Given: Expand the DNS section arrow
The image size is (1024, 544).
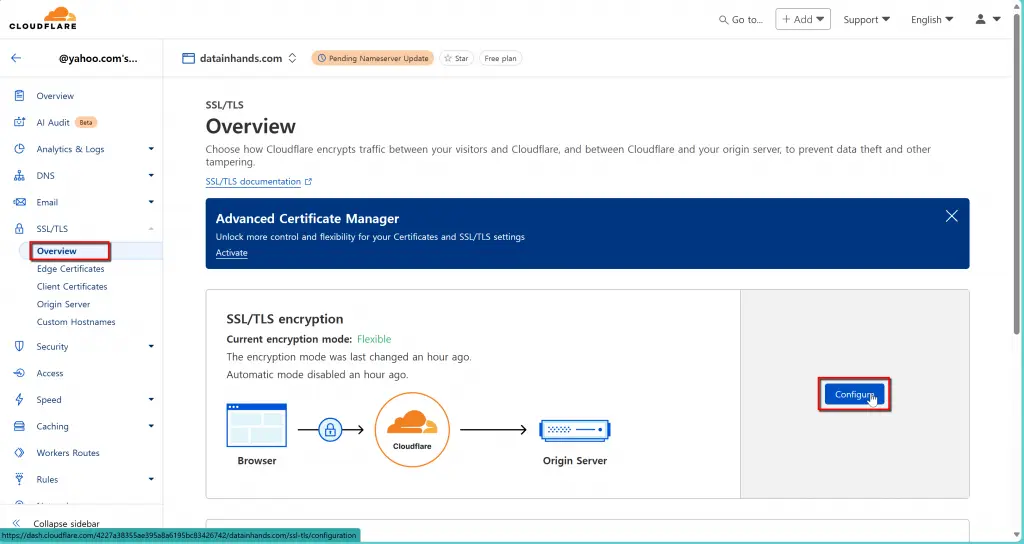Looking at the screenshot, I should tap(151, 176).
